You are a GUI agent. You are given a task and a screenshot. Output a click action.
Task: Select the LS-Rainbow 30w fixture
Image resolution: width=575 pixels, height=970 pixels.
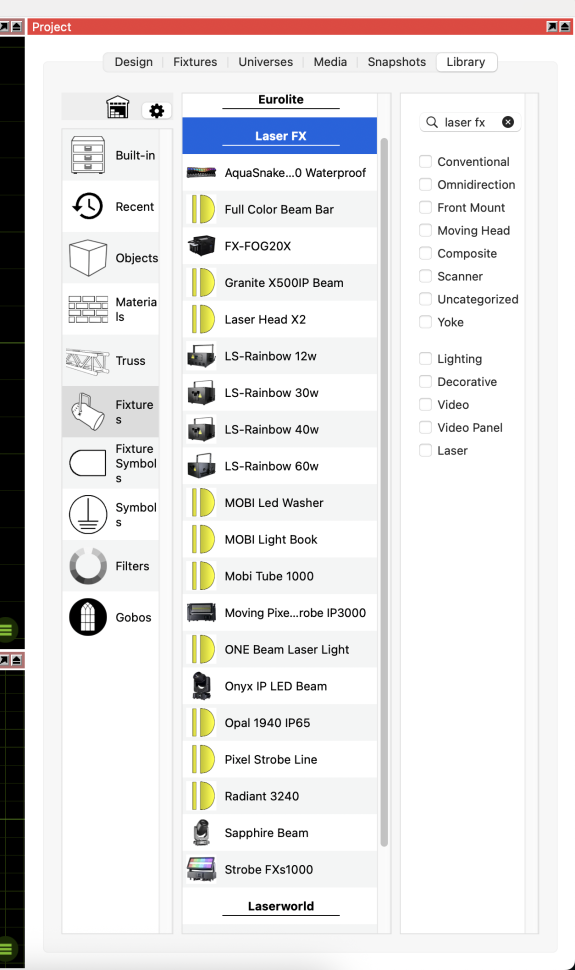click(280, 393)
